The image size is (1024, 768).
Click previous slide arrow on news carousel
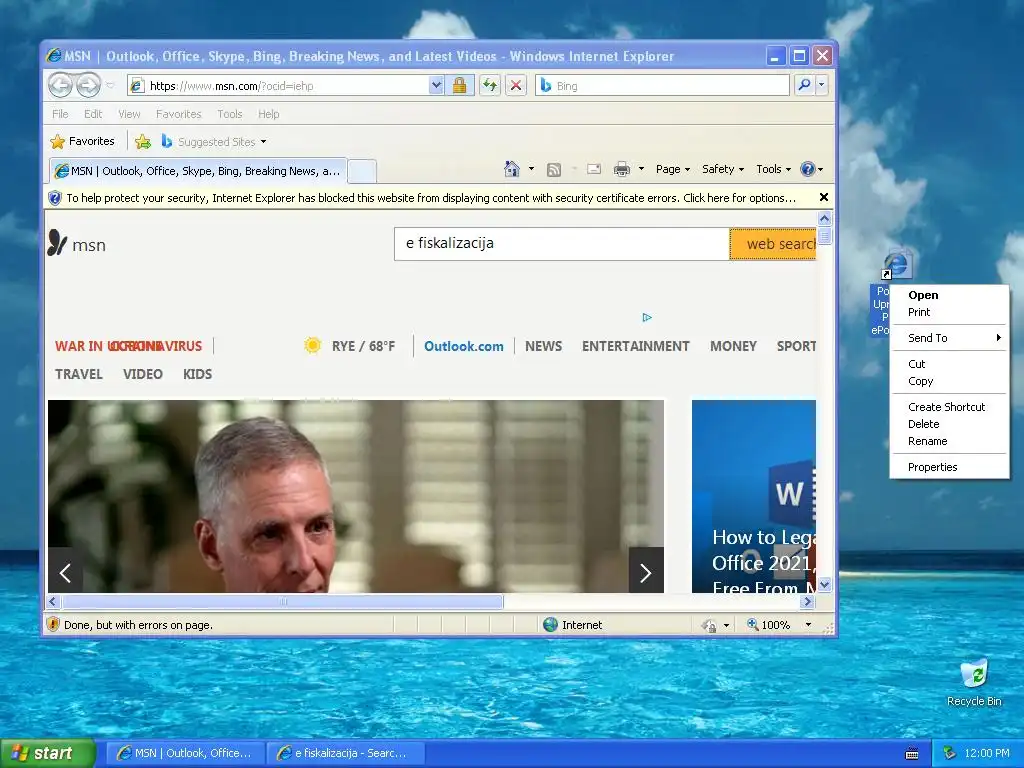click(x=65, y=573)
